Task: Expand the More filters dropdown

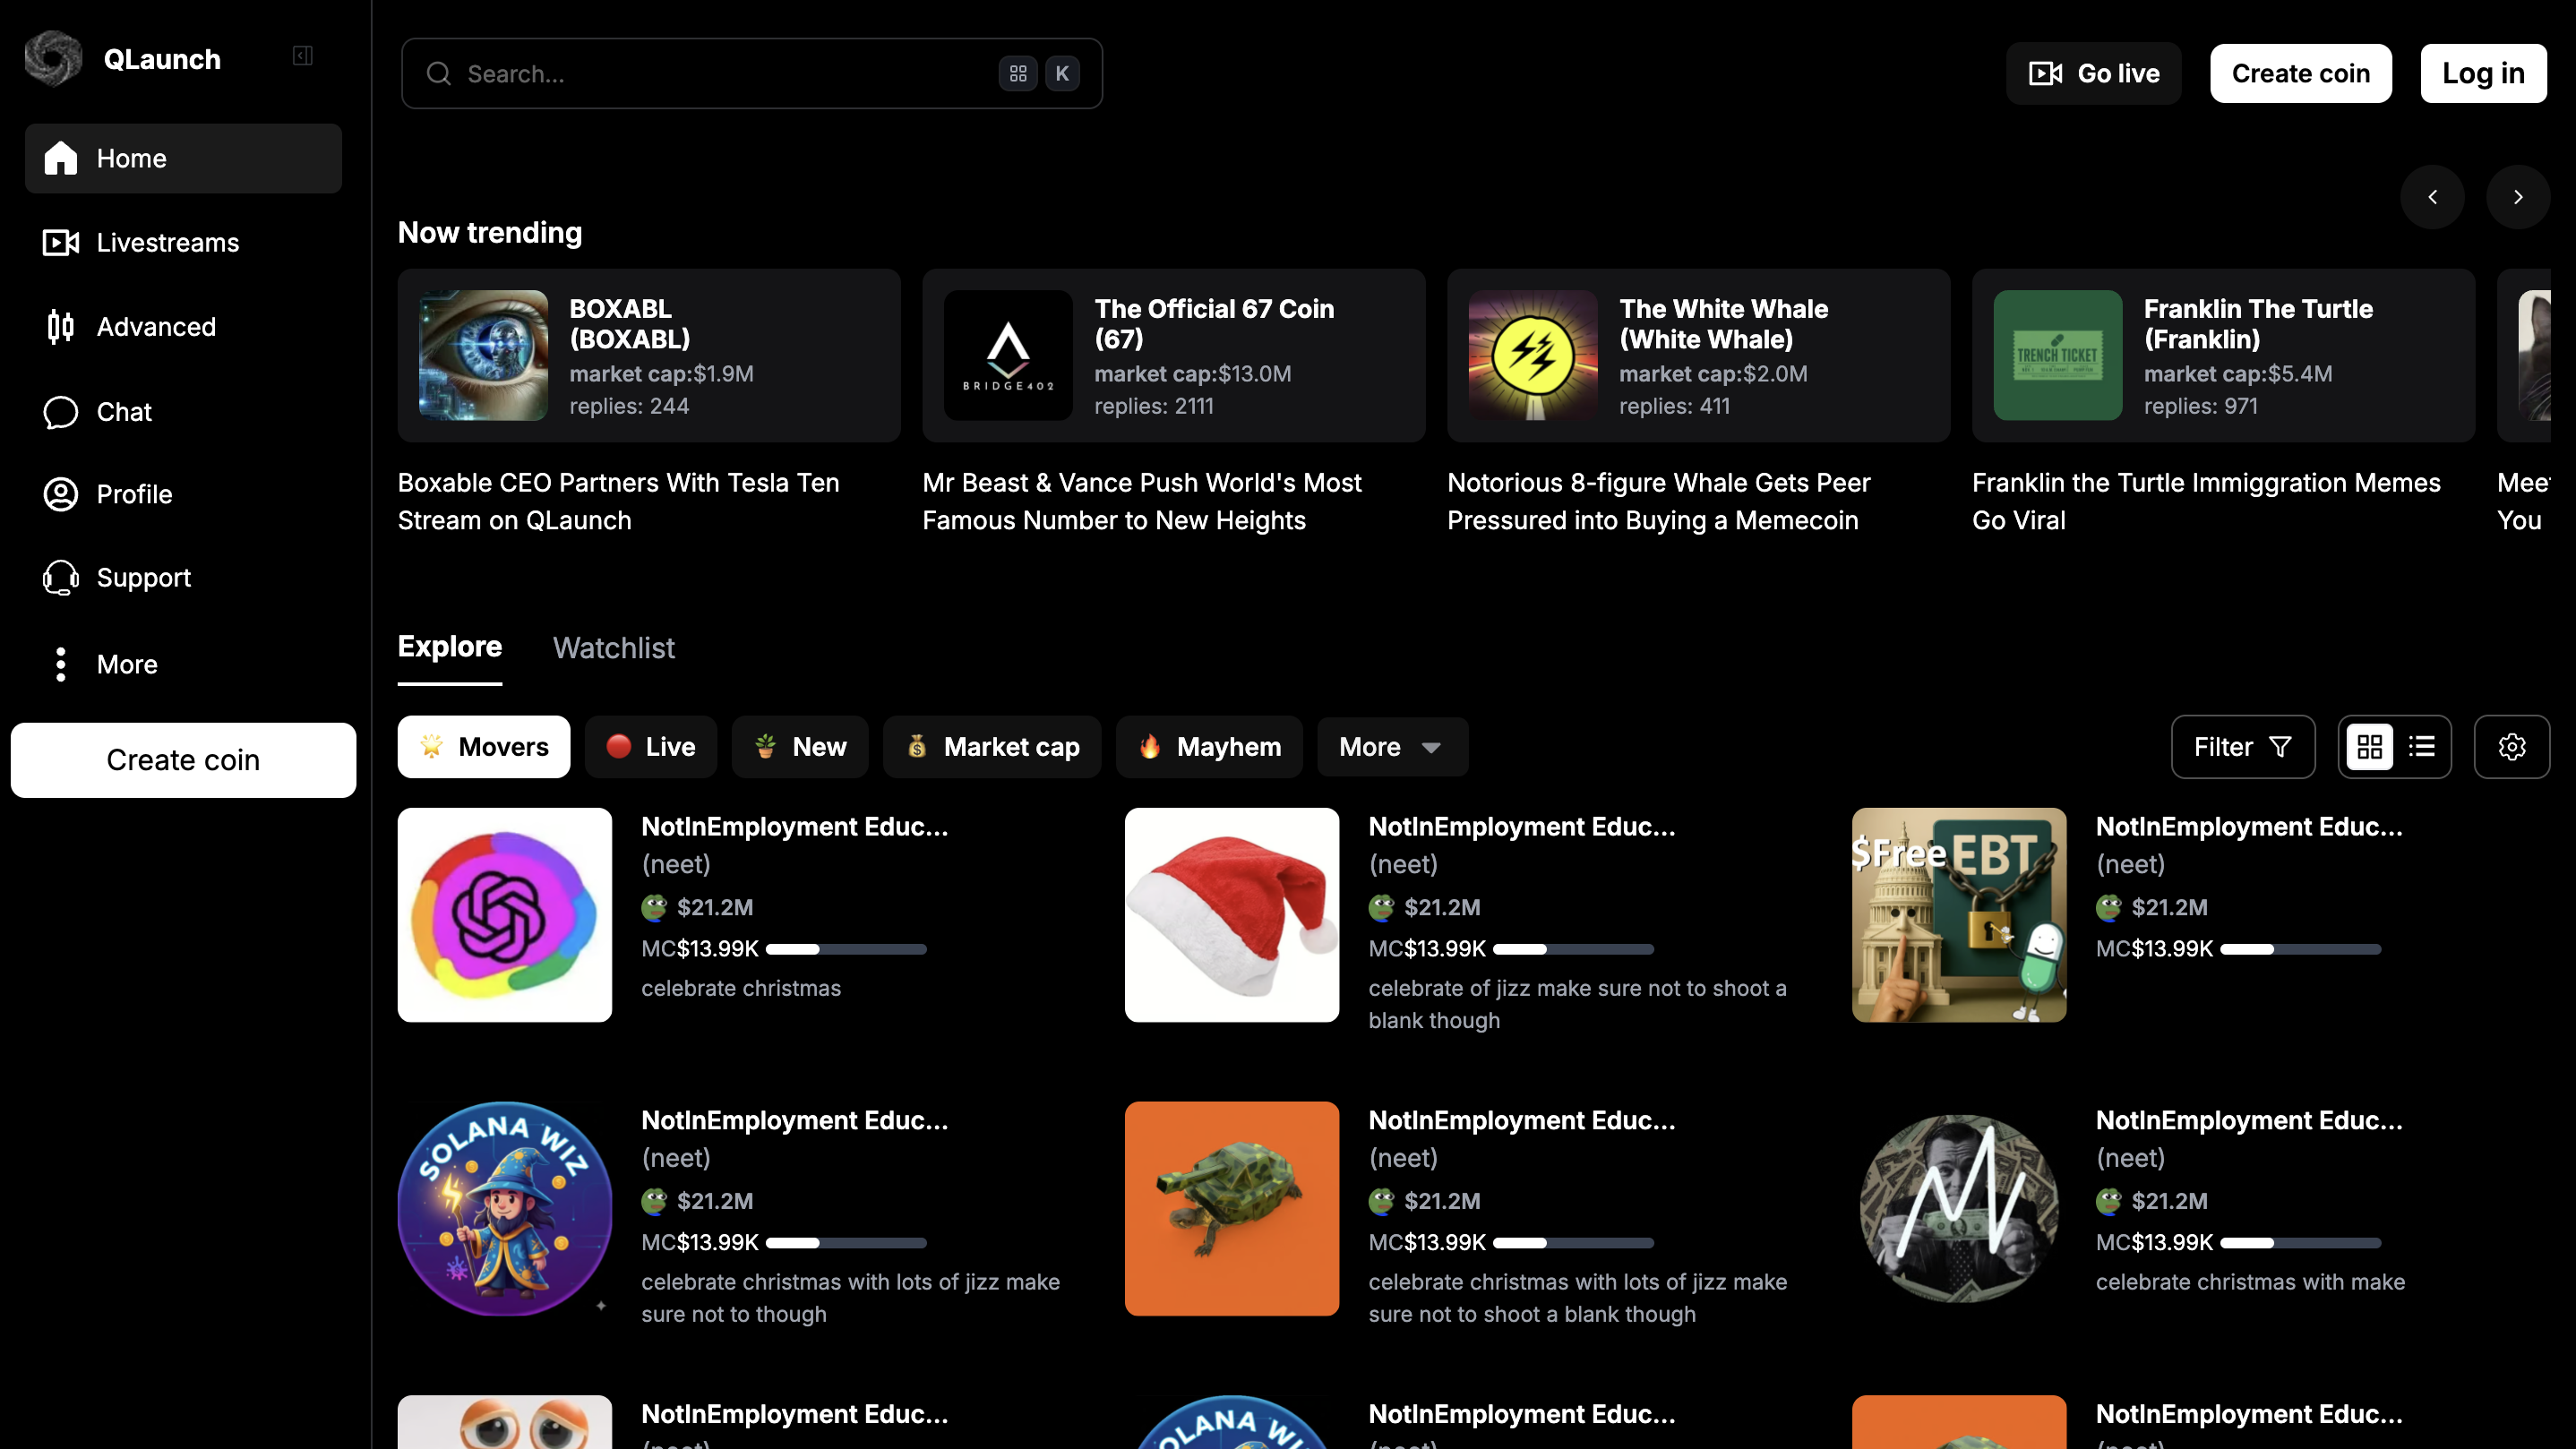Action: pyautogui.click(x=1391, y=747)
